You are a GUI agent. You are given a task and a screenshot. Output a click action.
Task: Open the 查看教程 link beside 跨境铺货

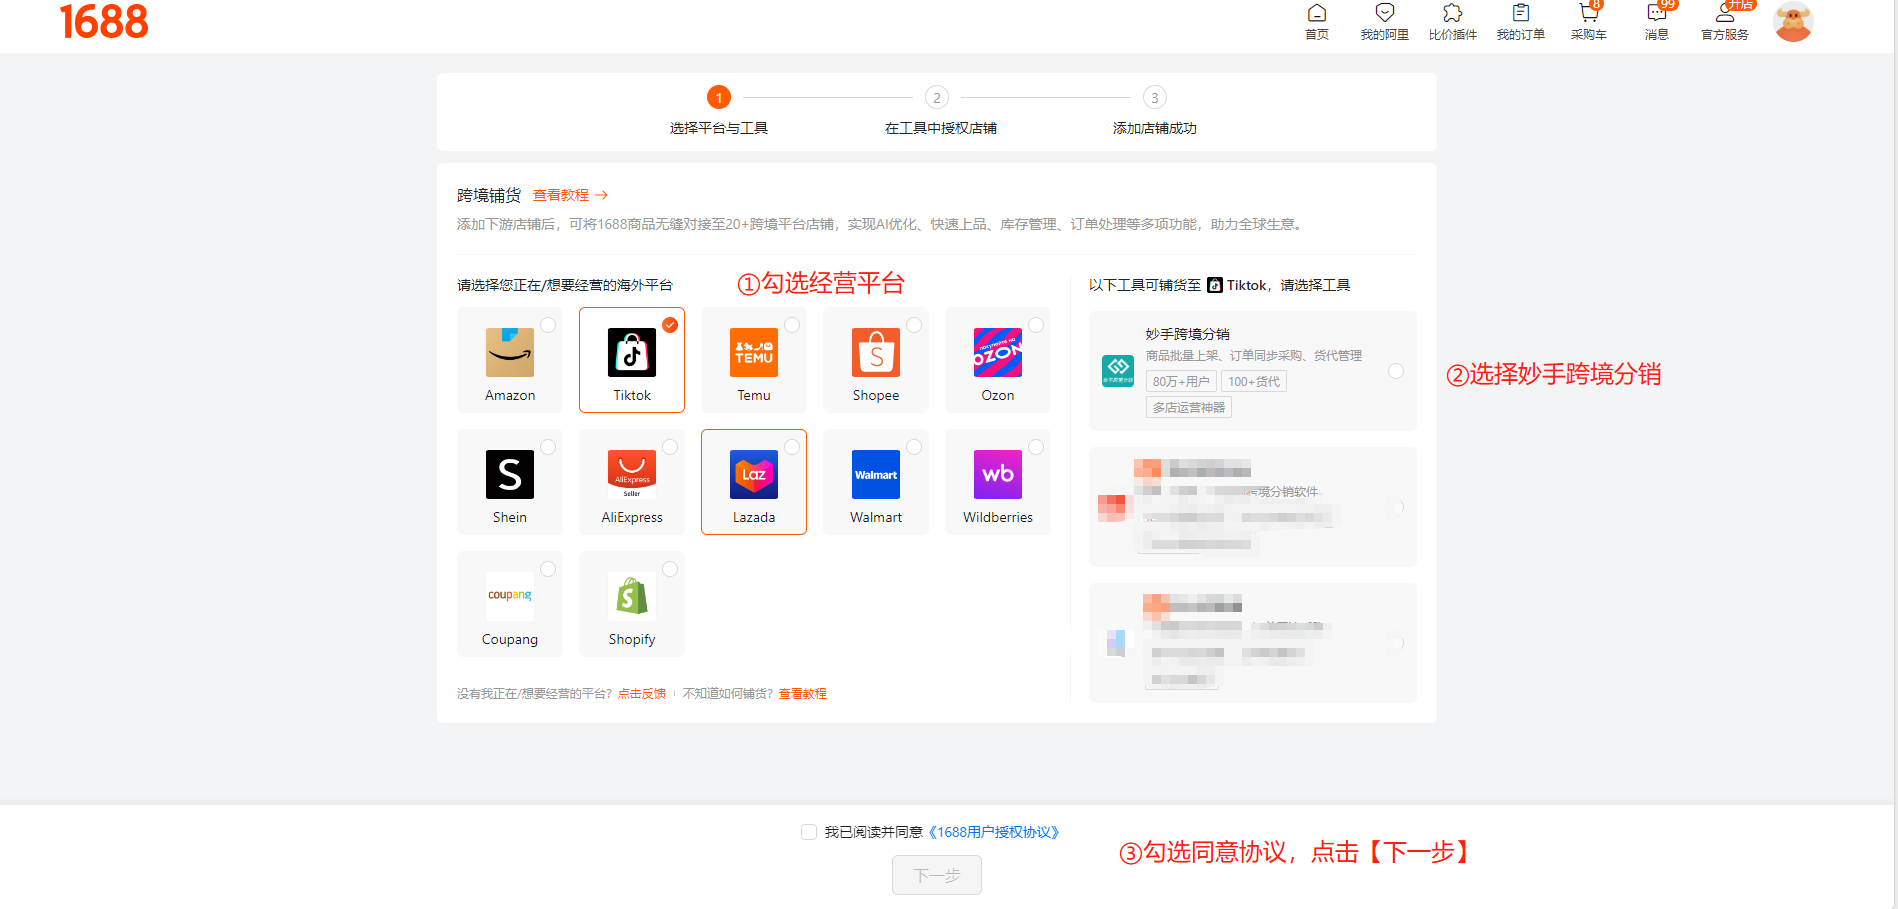coord(570,195)
